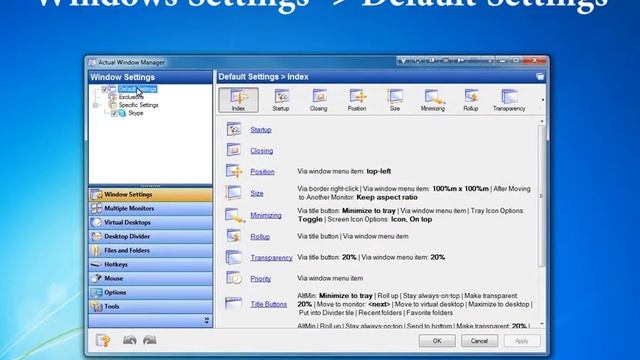640x360 pixels.
Task: Open the Startup toolbar icon
Action: pos(281,100)
